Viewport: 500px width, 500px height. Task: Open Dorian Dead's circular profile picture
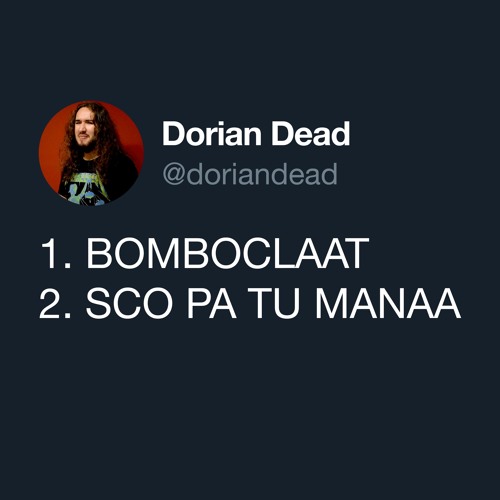point(91,153)
